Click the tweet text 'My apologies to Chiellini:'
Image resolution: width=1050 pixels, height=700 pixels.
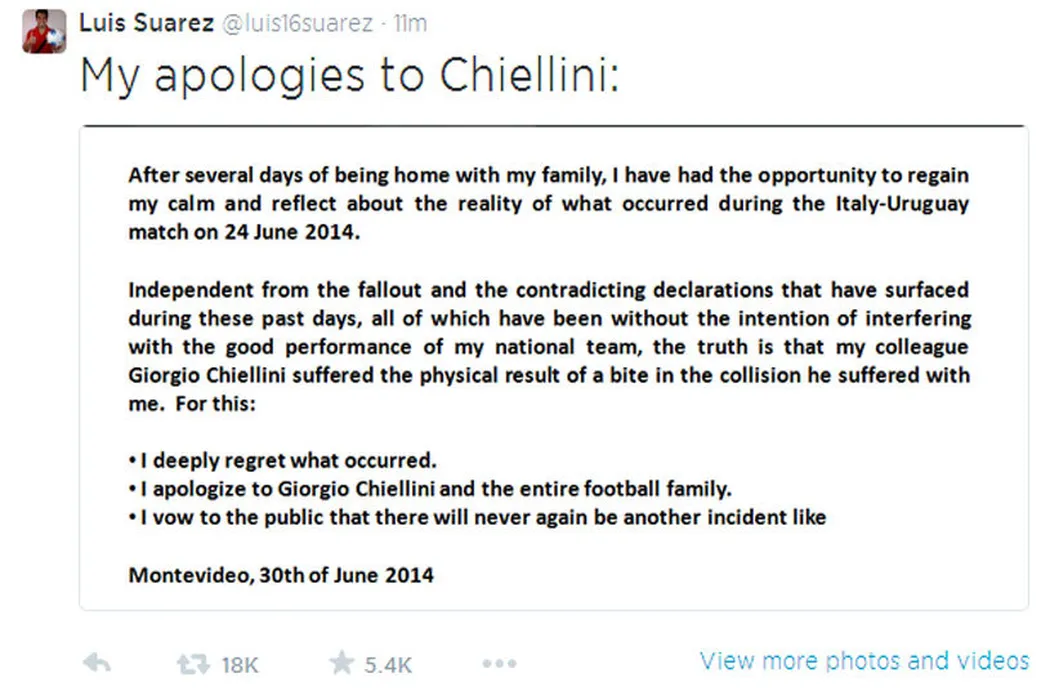click(x=350, y=77)
